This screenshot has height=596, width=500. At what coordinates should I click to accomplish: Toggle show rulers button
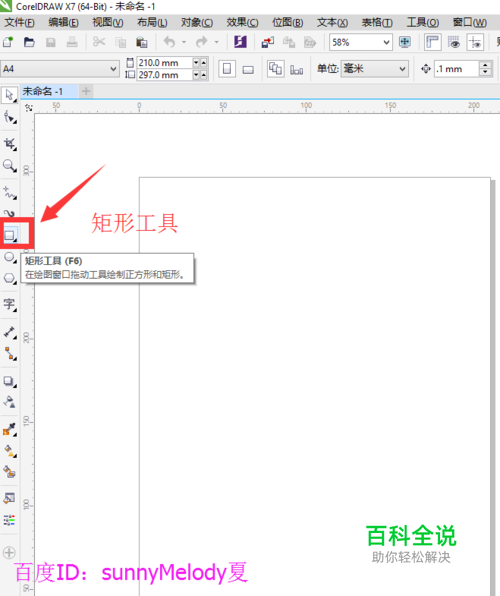[x=433, y=42]
